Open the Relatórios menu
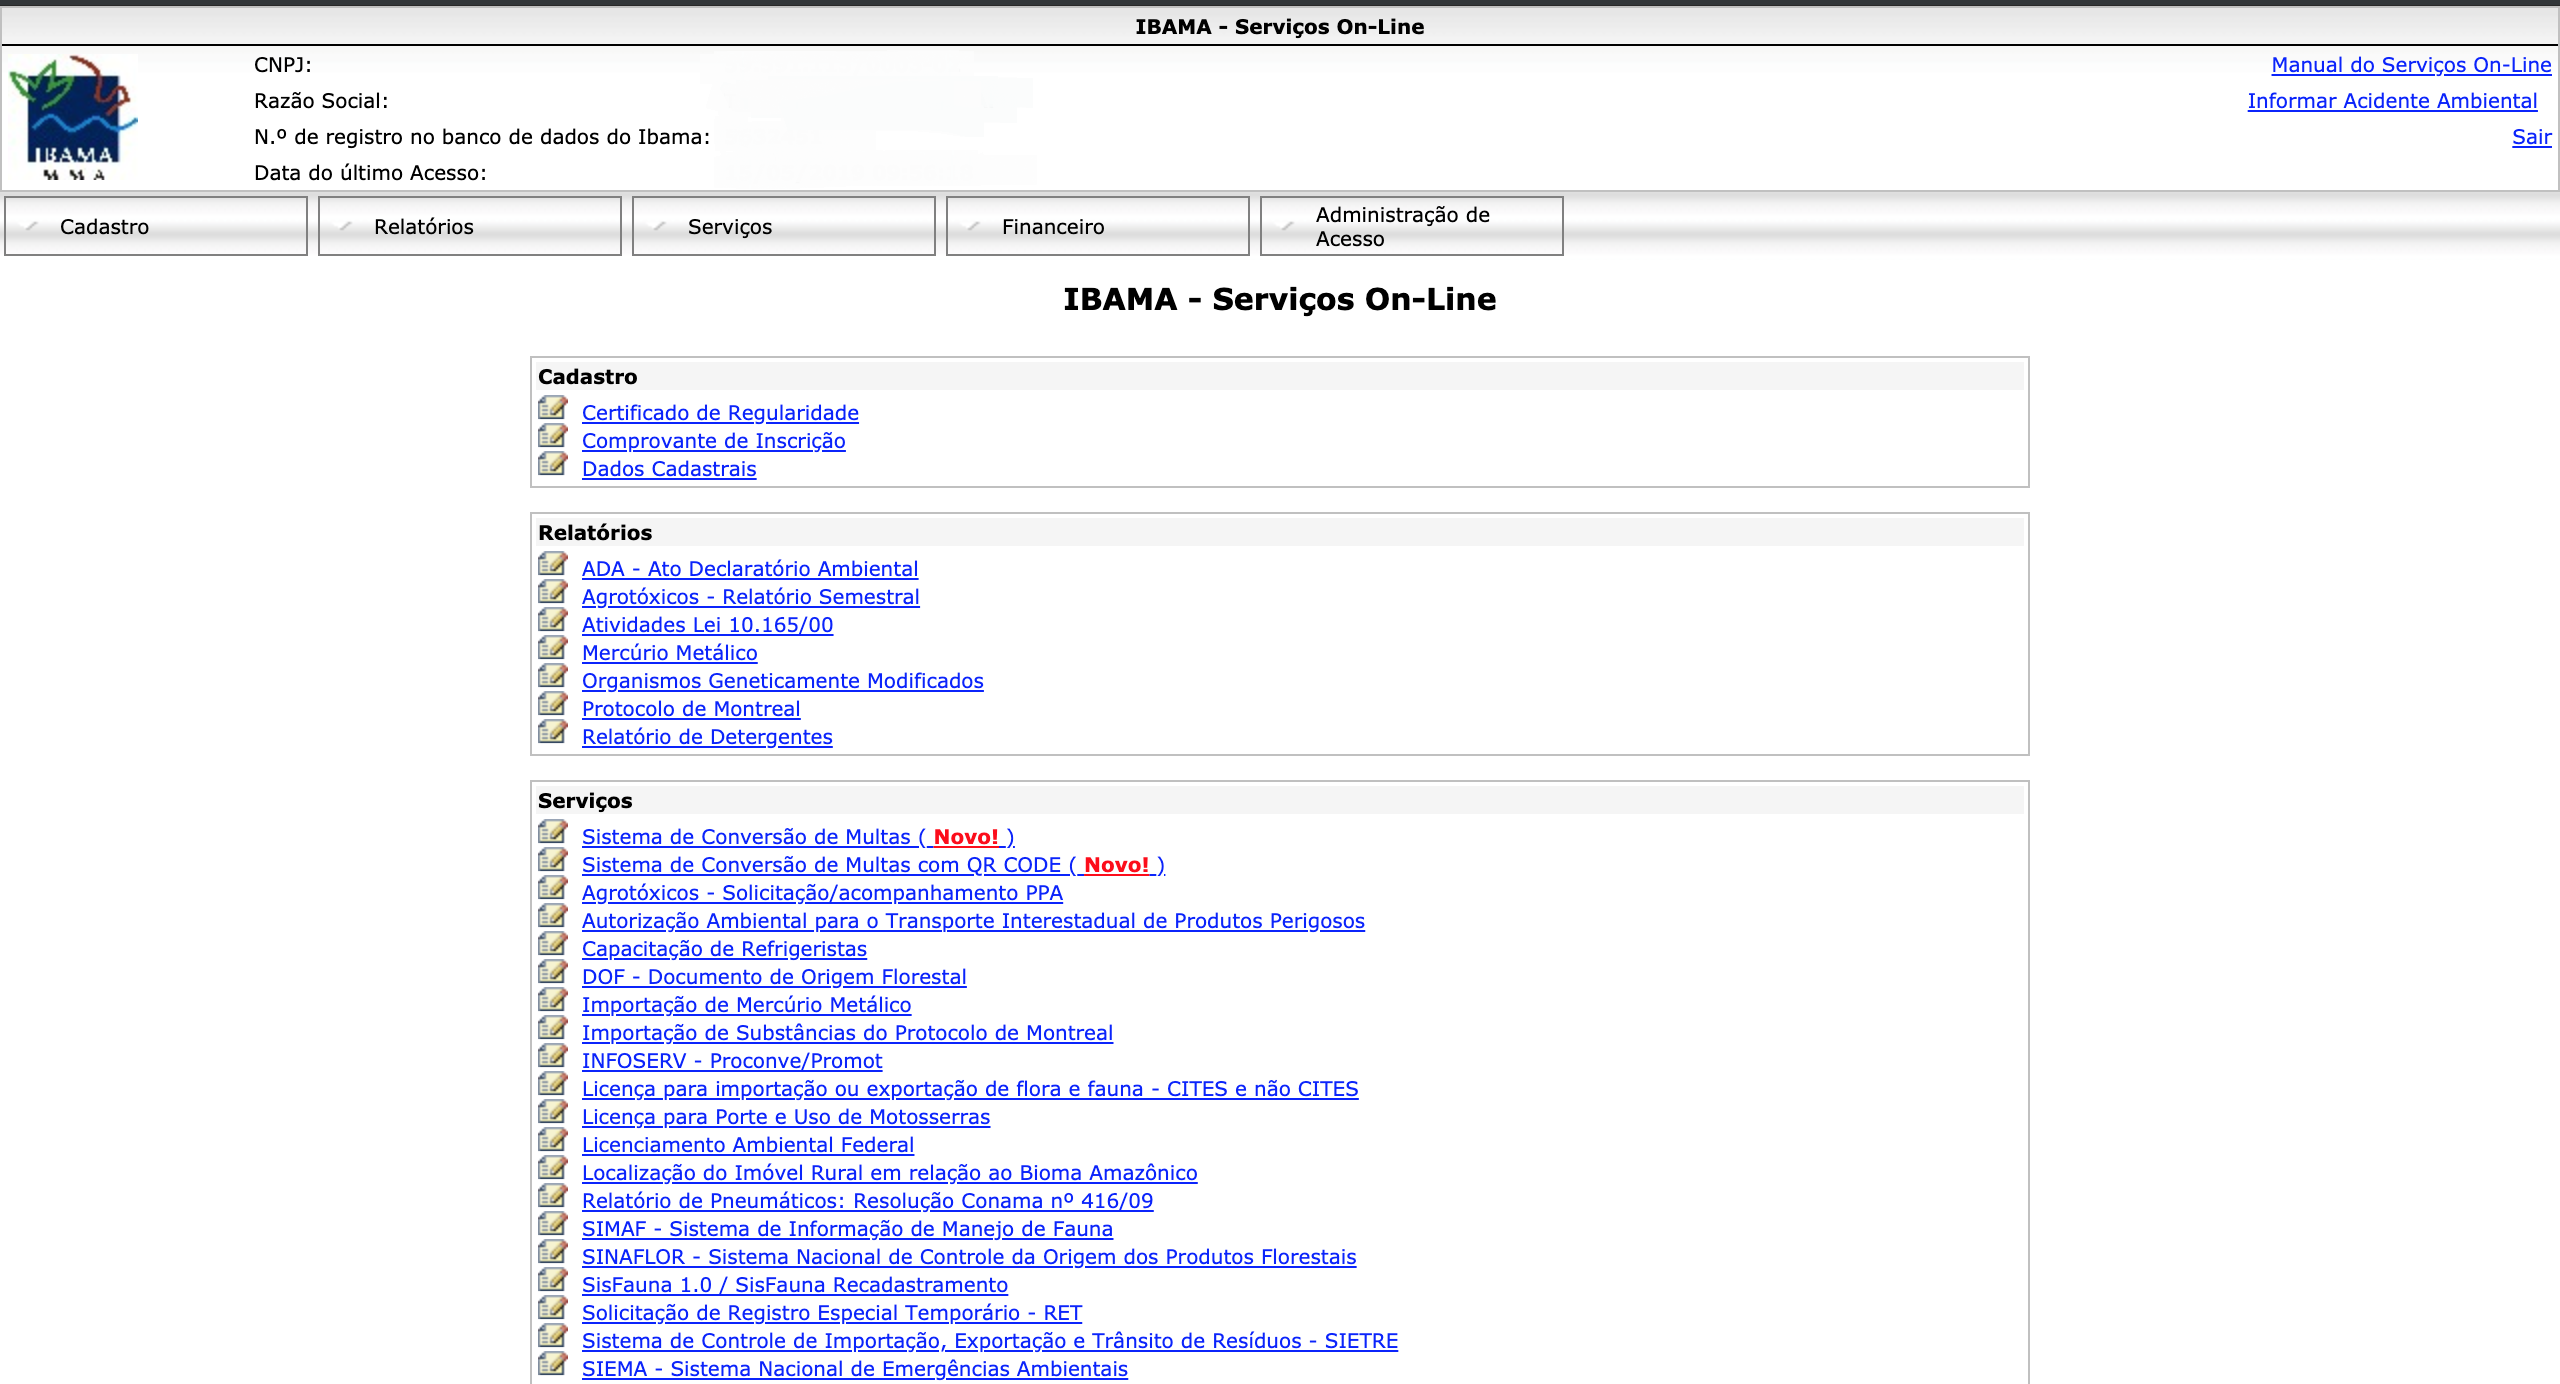 coord(470,226)
